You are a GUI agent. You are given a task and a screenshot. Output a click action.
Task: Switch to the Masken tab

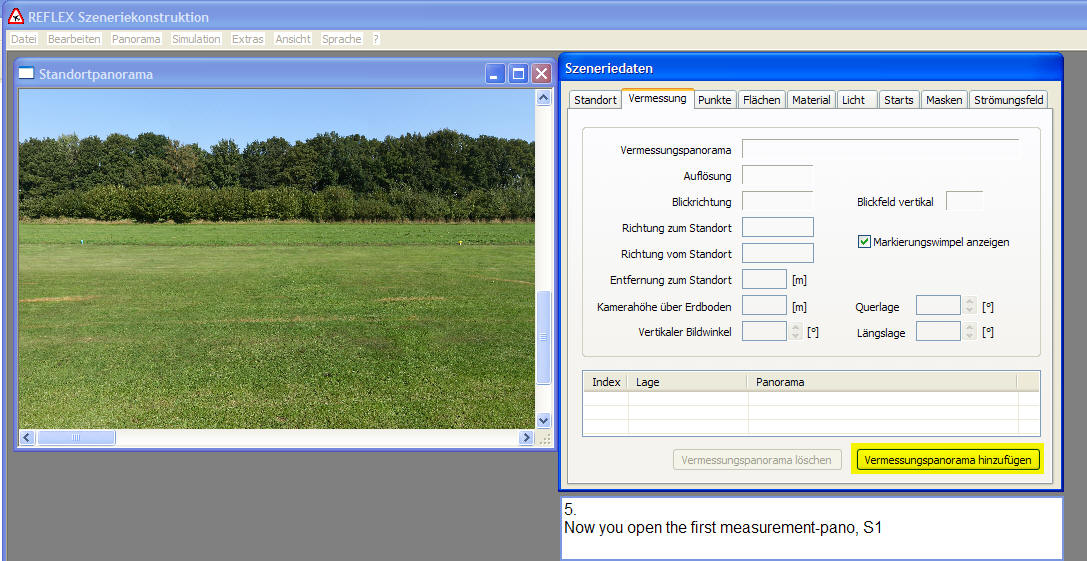(x=944, y=100)
